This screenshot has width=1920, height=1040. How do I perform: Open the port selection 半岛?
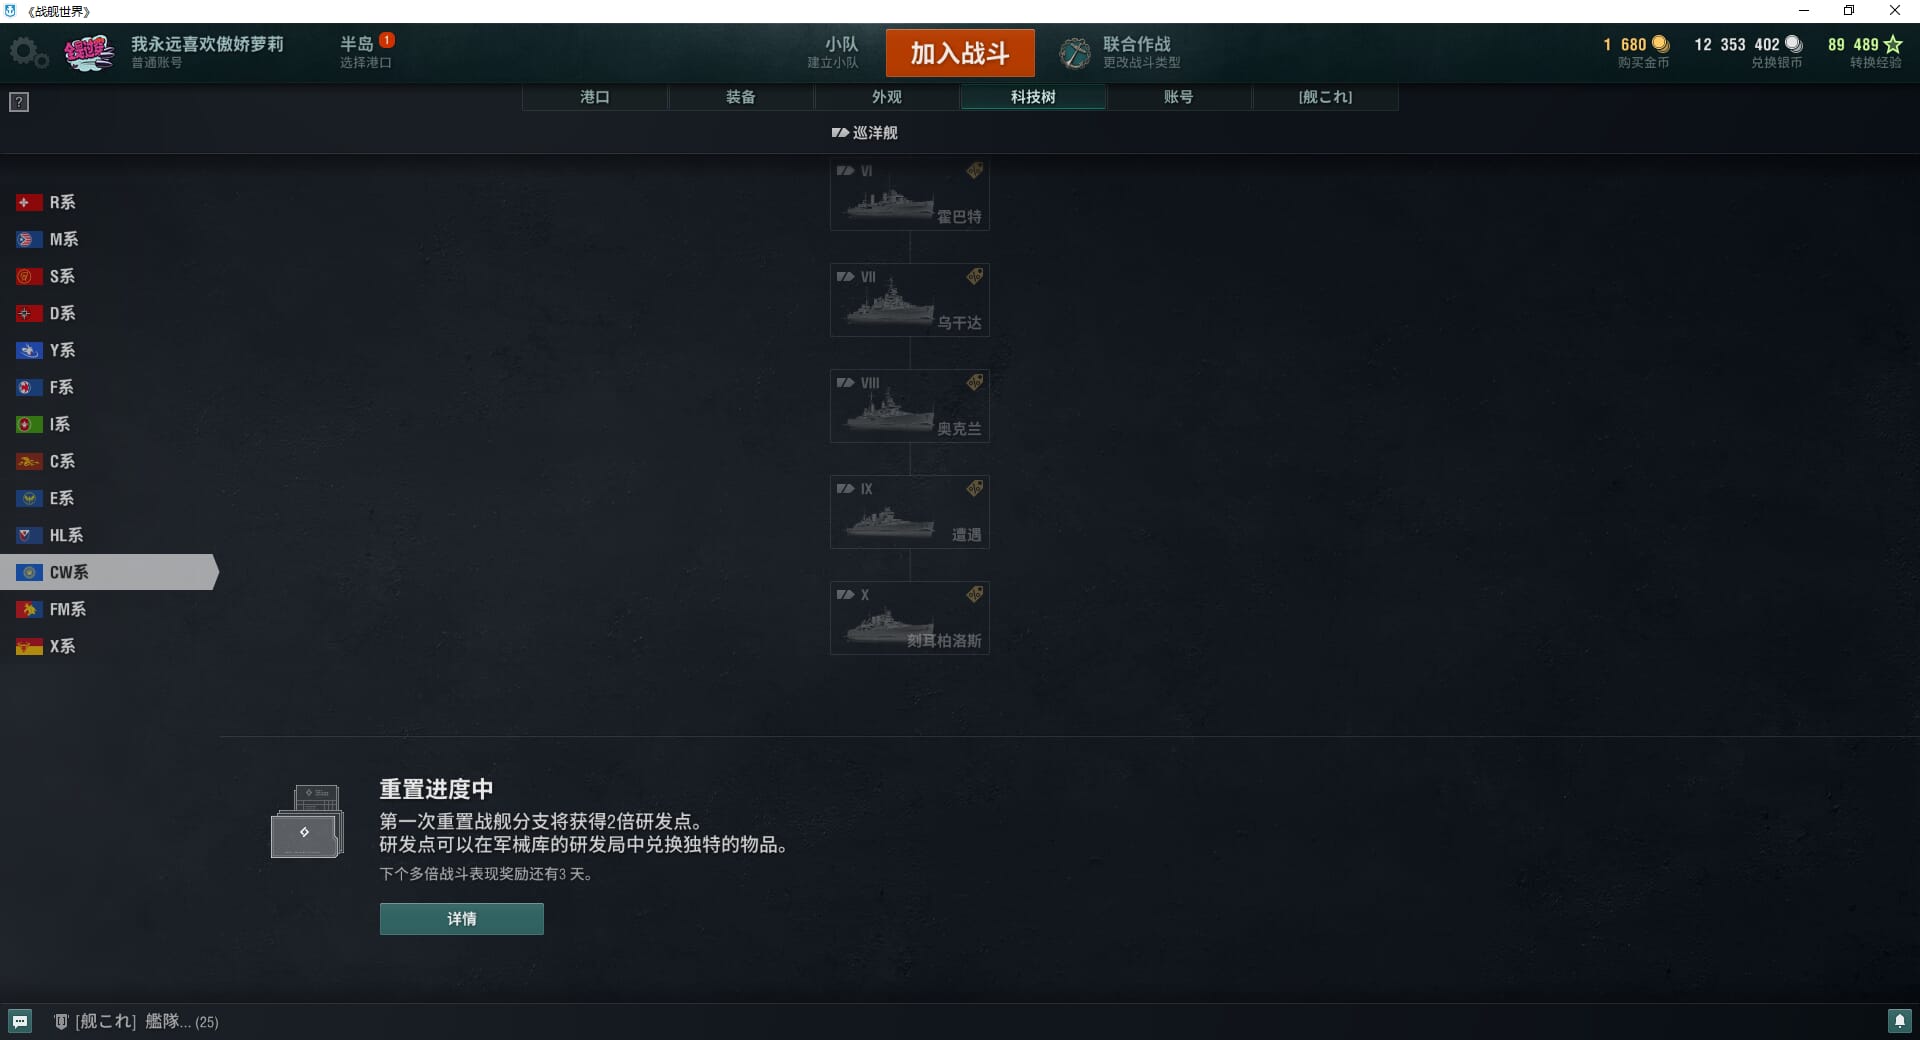click(x=366, y=52)
